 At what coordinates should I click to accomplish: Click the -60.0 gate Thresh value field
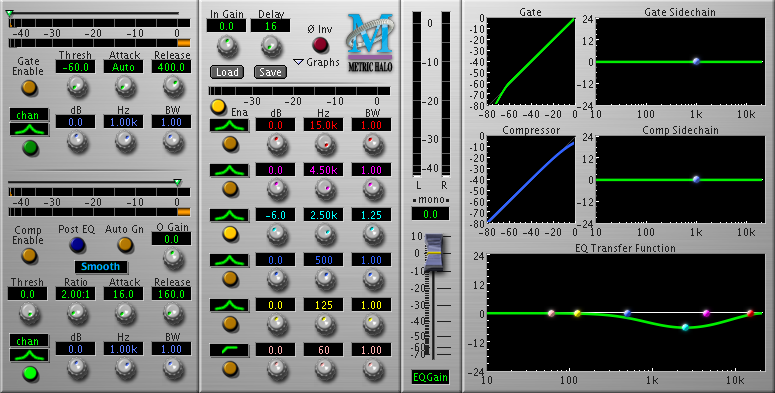[x=76, y=67]
